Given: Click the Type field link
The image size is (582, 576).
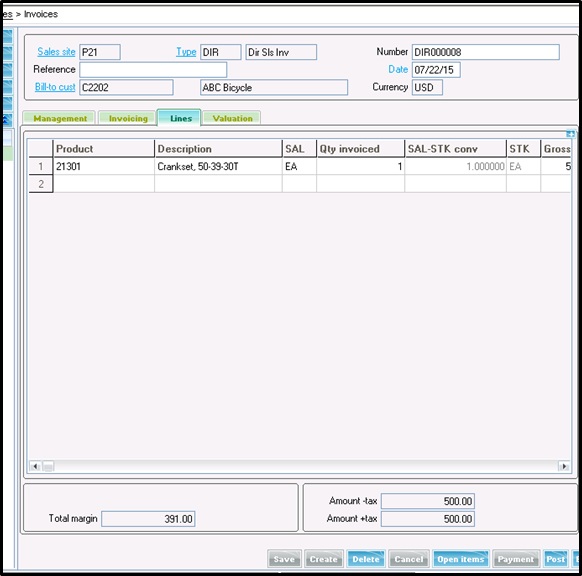Looking at the screenshot, I should point(186,52).
